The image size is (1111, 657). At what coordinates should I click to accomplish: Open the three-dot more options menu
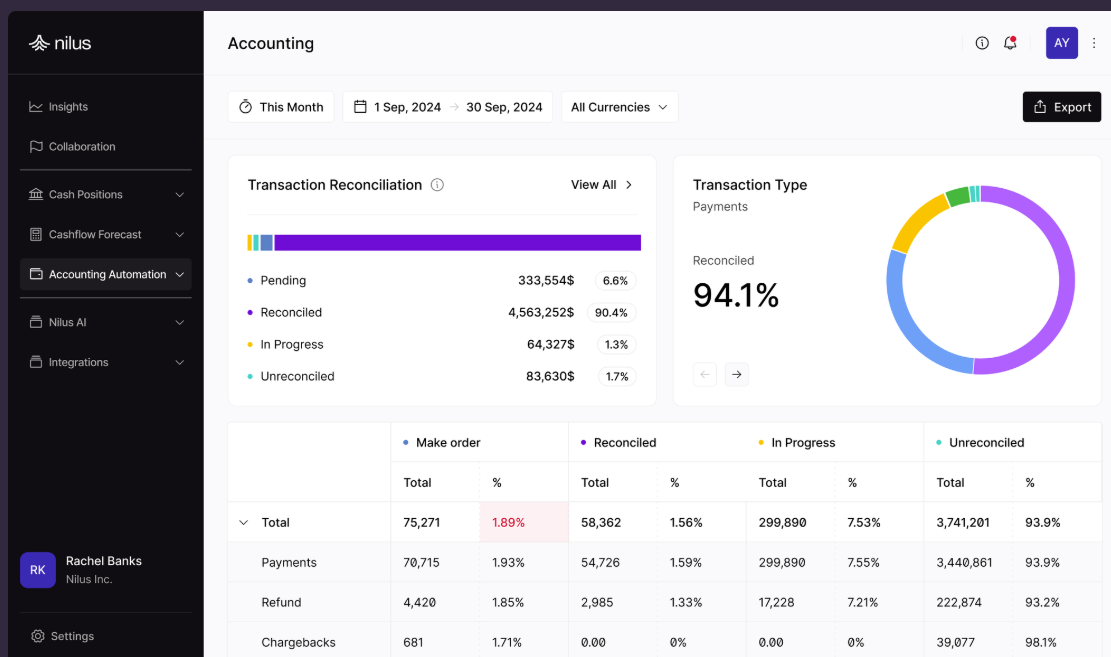(1094, 43)
